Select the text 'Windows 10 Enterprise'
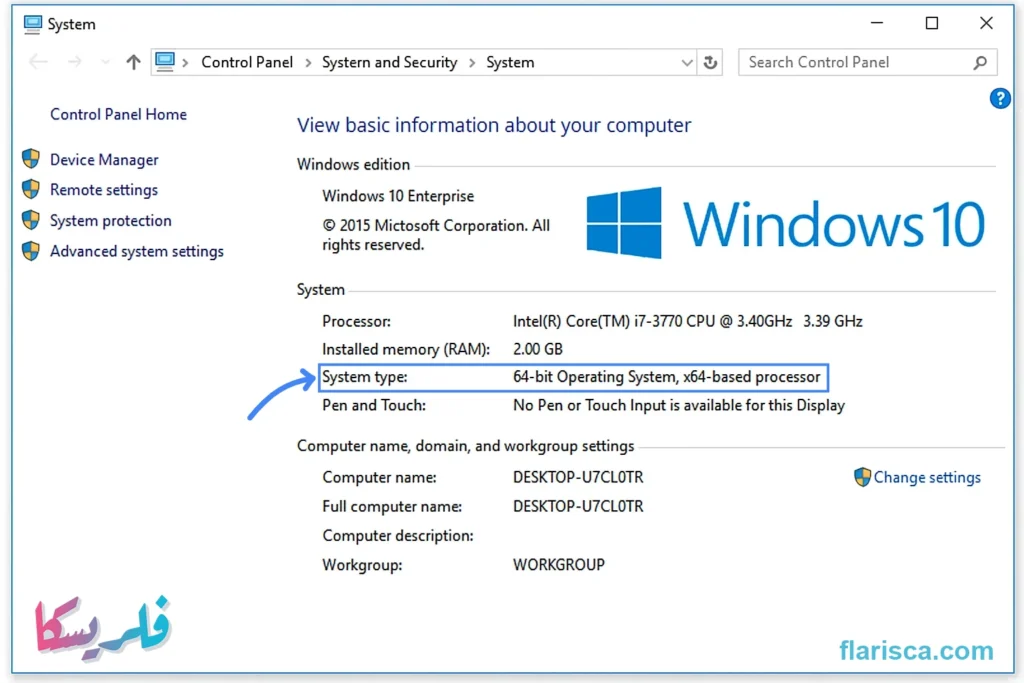This screenshot has height=683, width=1024. point(398,196)
